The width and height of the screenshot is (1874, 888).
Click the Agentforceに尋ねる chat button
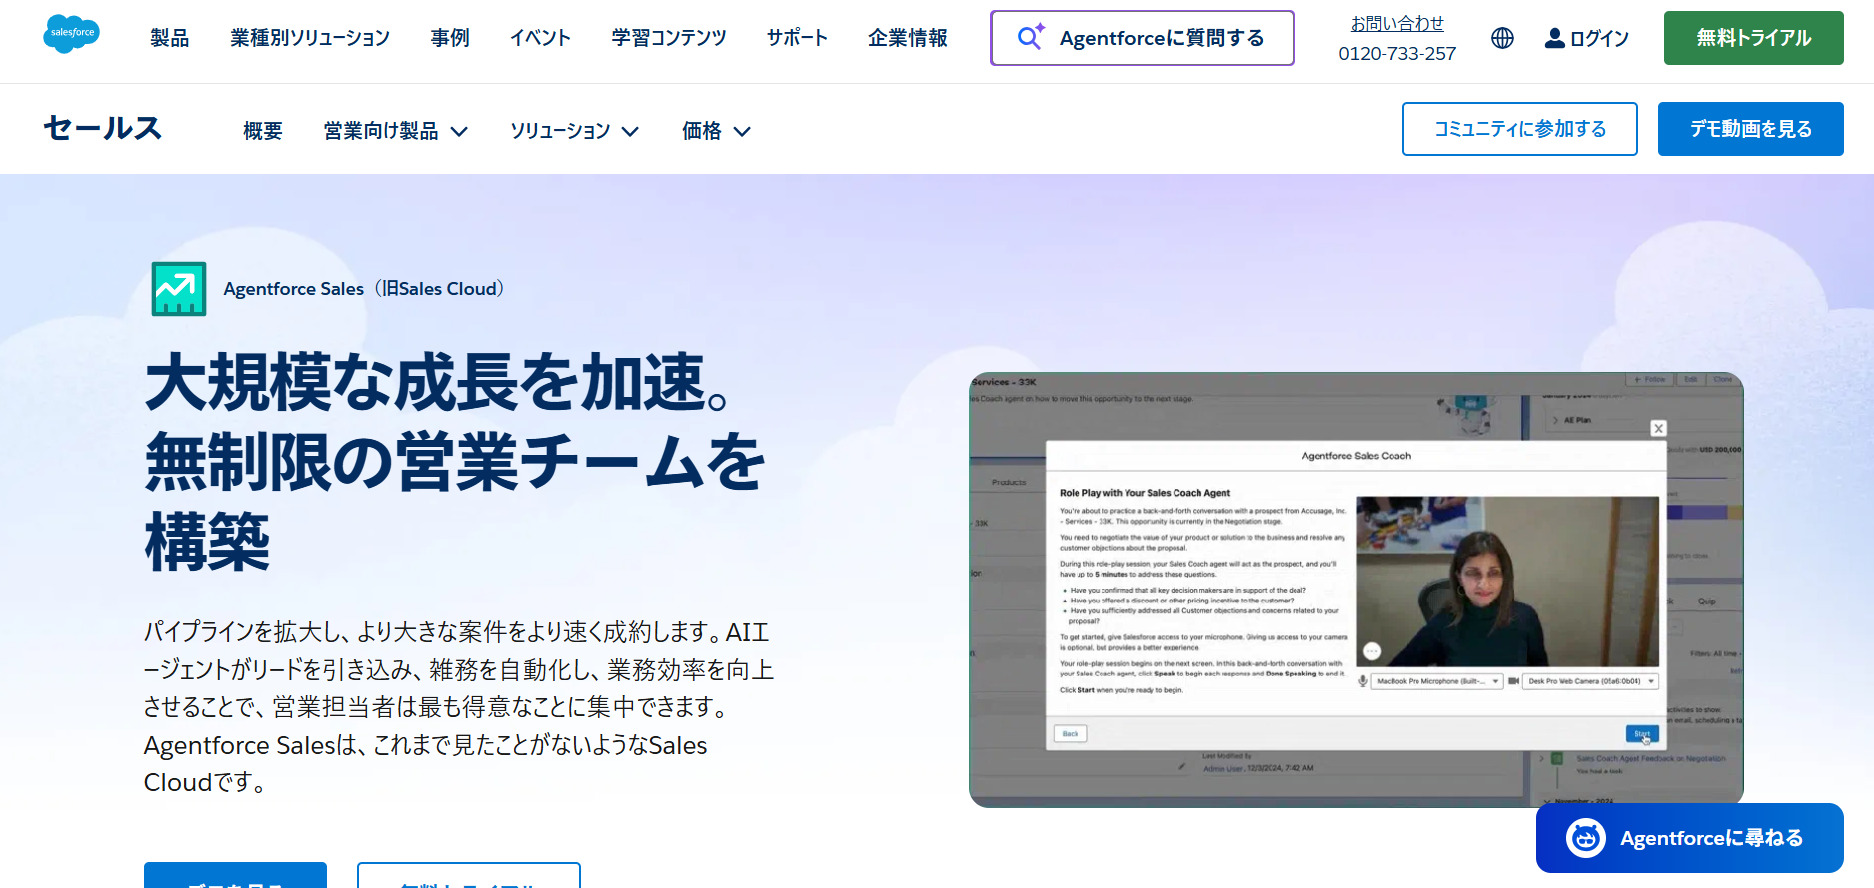point(1690,838)
